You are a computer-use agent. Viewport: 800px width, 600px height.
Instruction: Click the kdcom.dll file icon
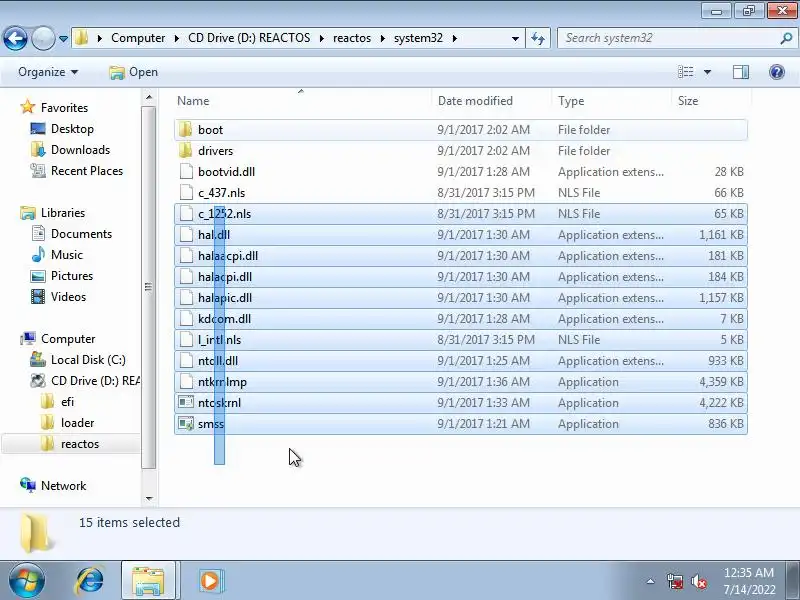[186, 318]
